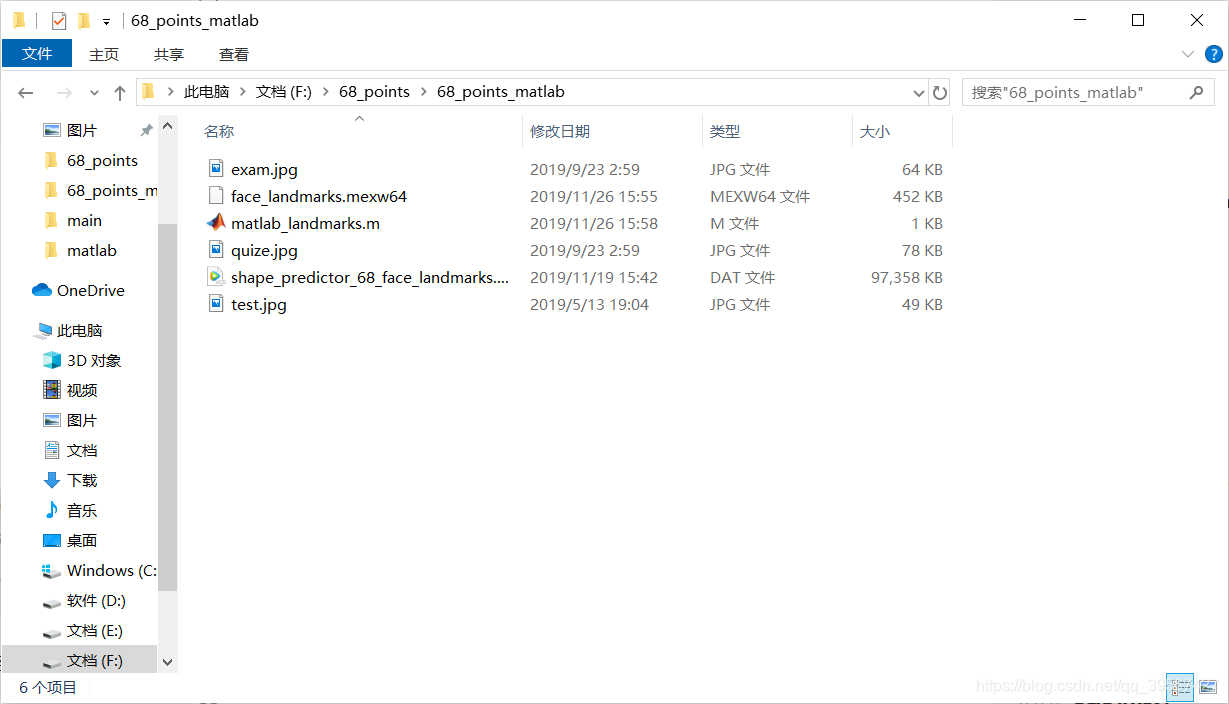Open recent locations dropdown arrow
Screen dimensions: 1229x704
(x=95, y=92)
